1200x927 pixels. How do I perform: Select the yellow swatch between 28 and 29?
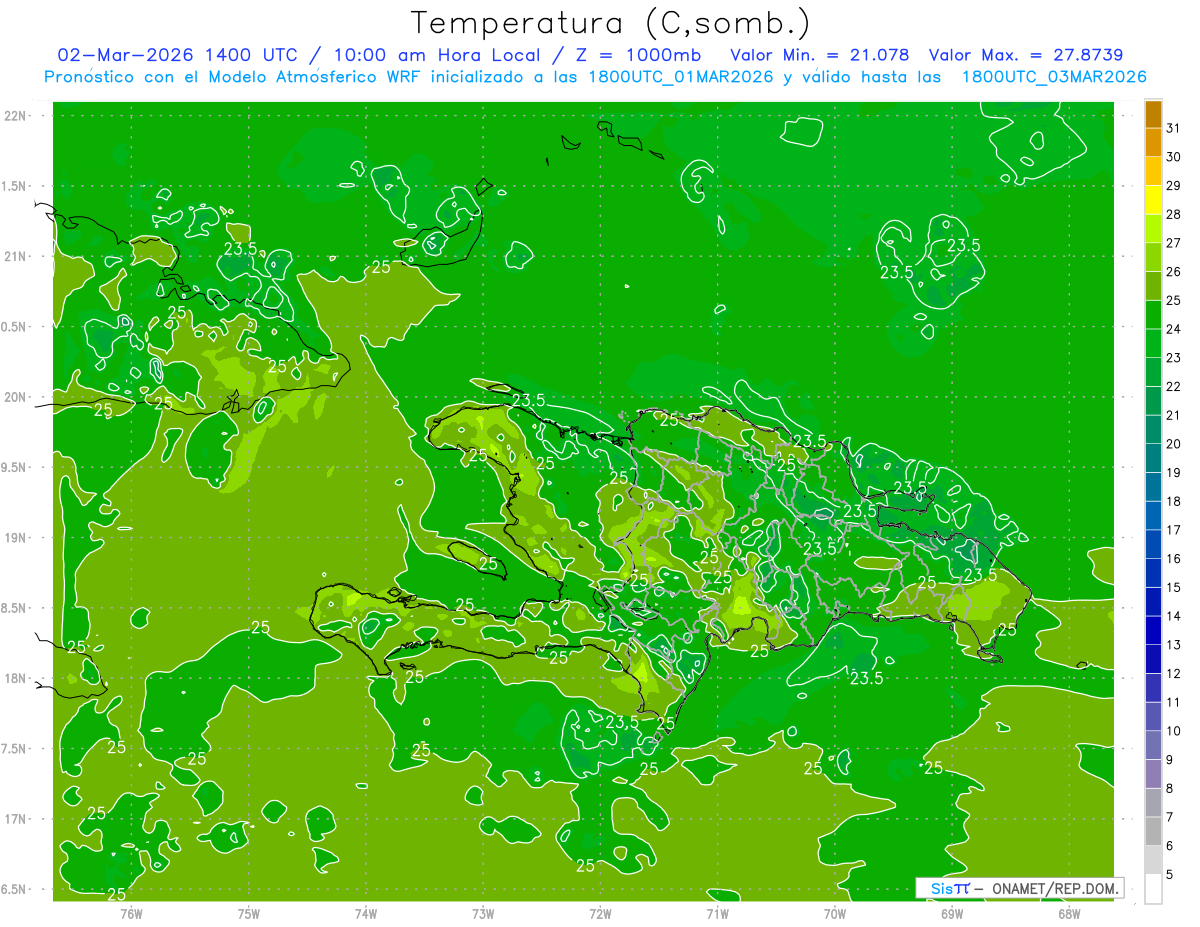1153,200
